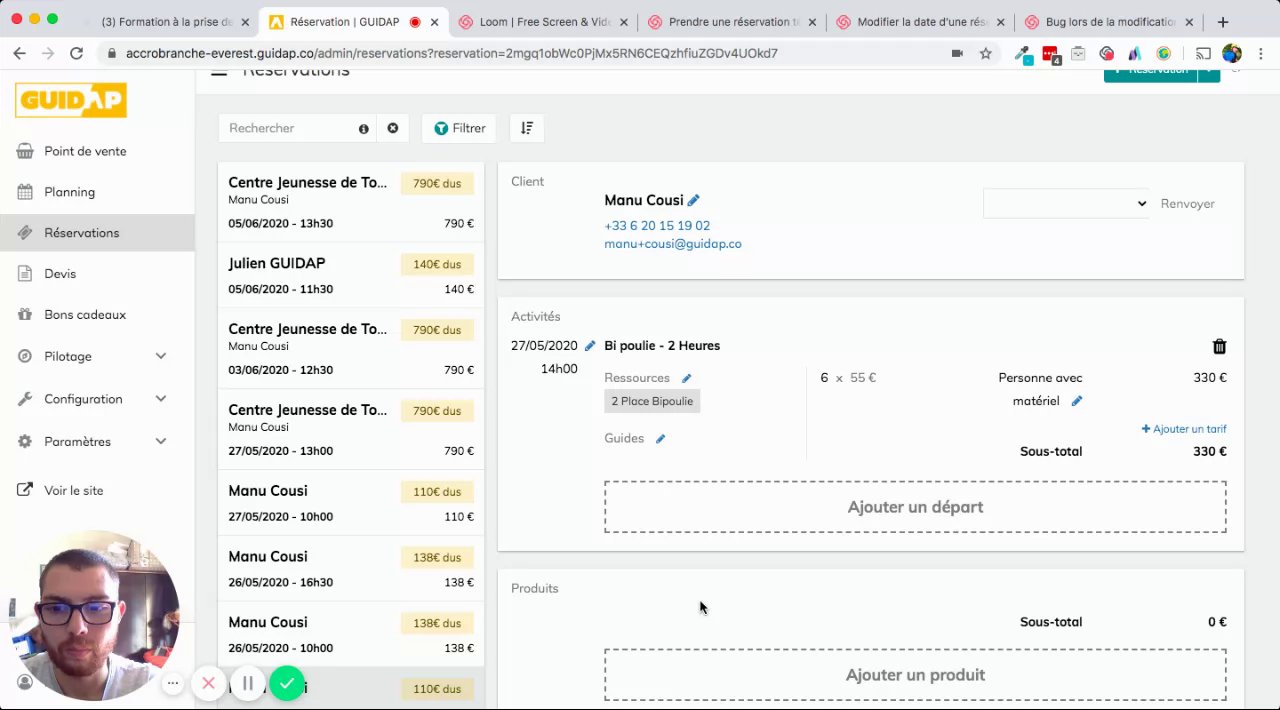Image resolution: width=1280 pixels, height=710 pixels.
Task: Edit the Personne avec matériel tarif
Action: (1077, 401)
